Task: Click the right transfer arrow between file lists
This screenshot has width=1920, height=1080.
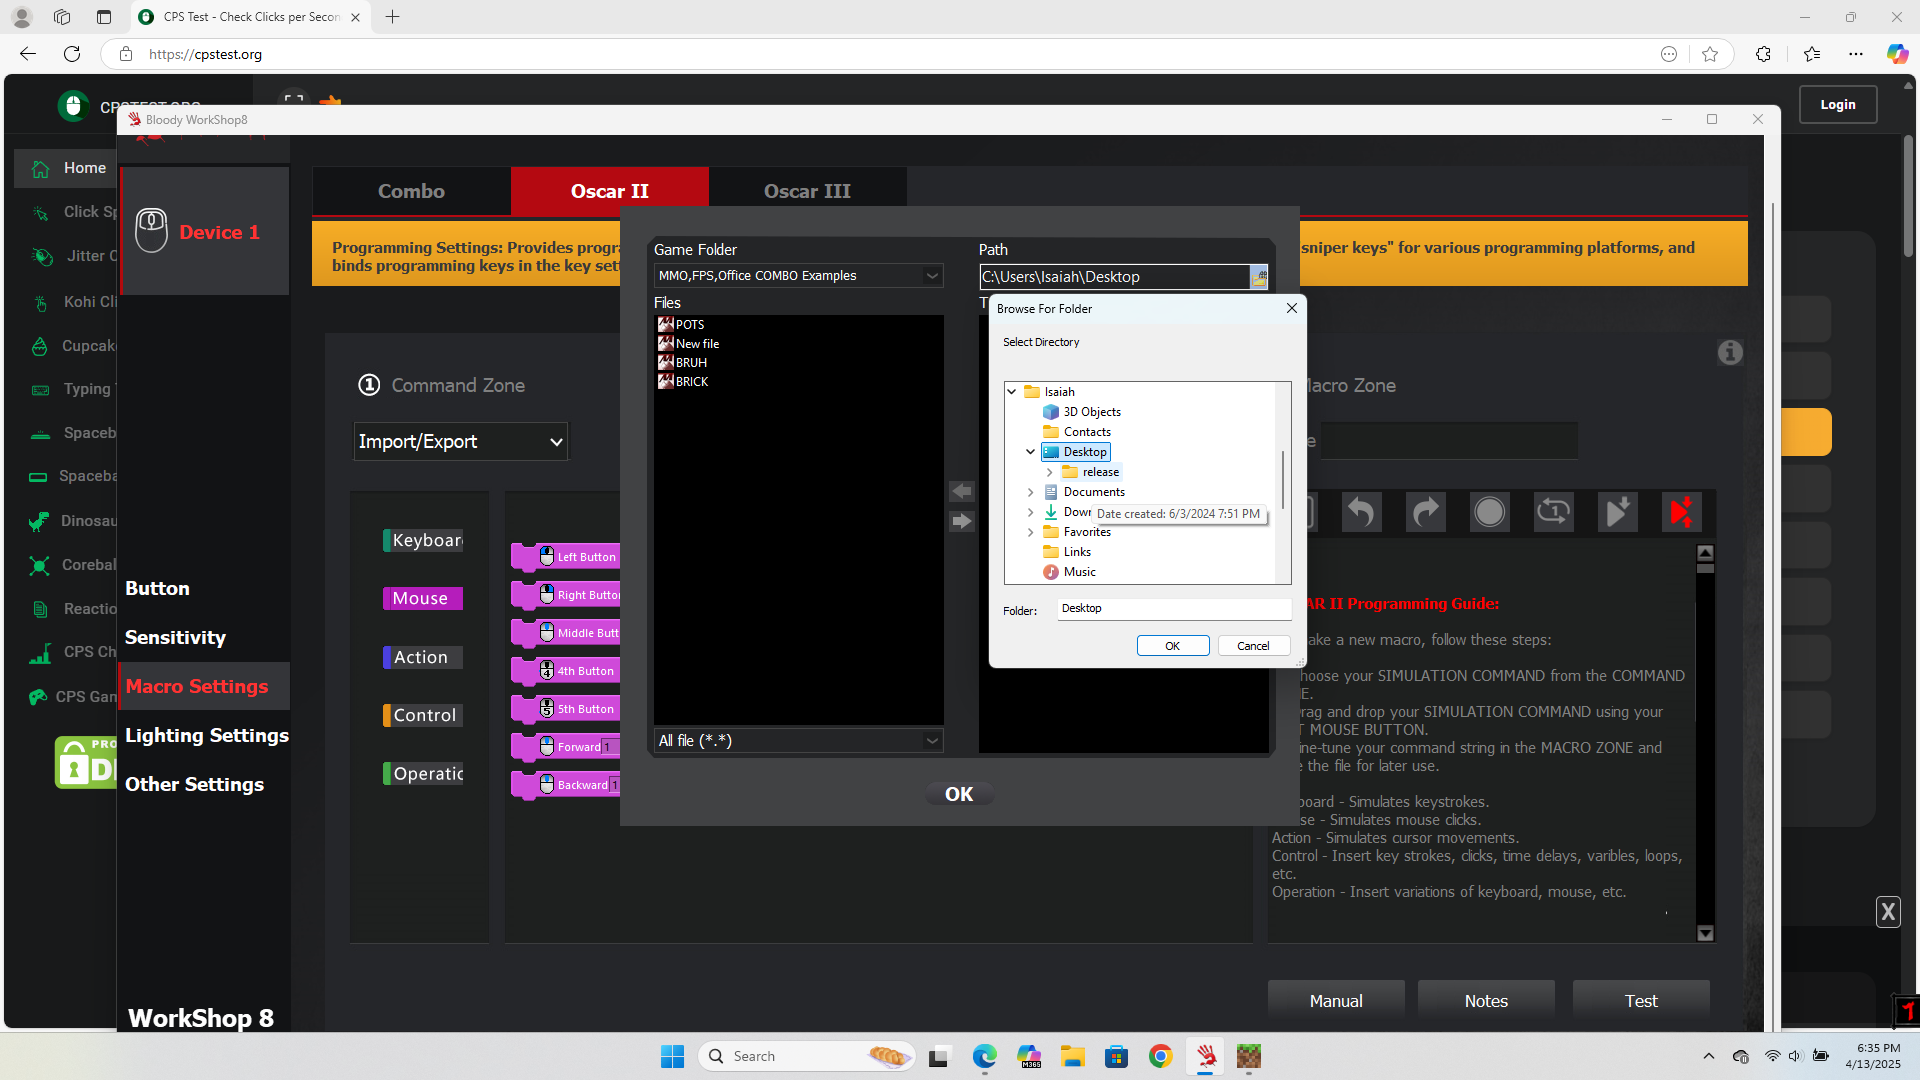Action: 961,521
